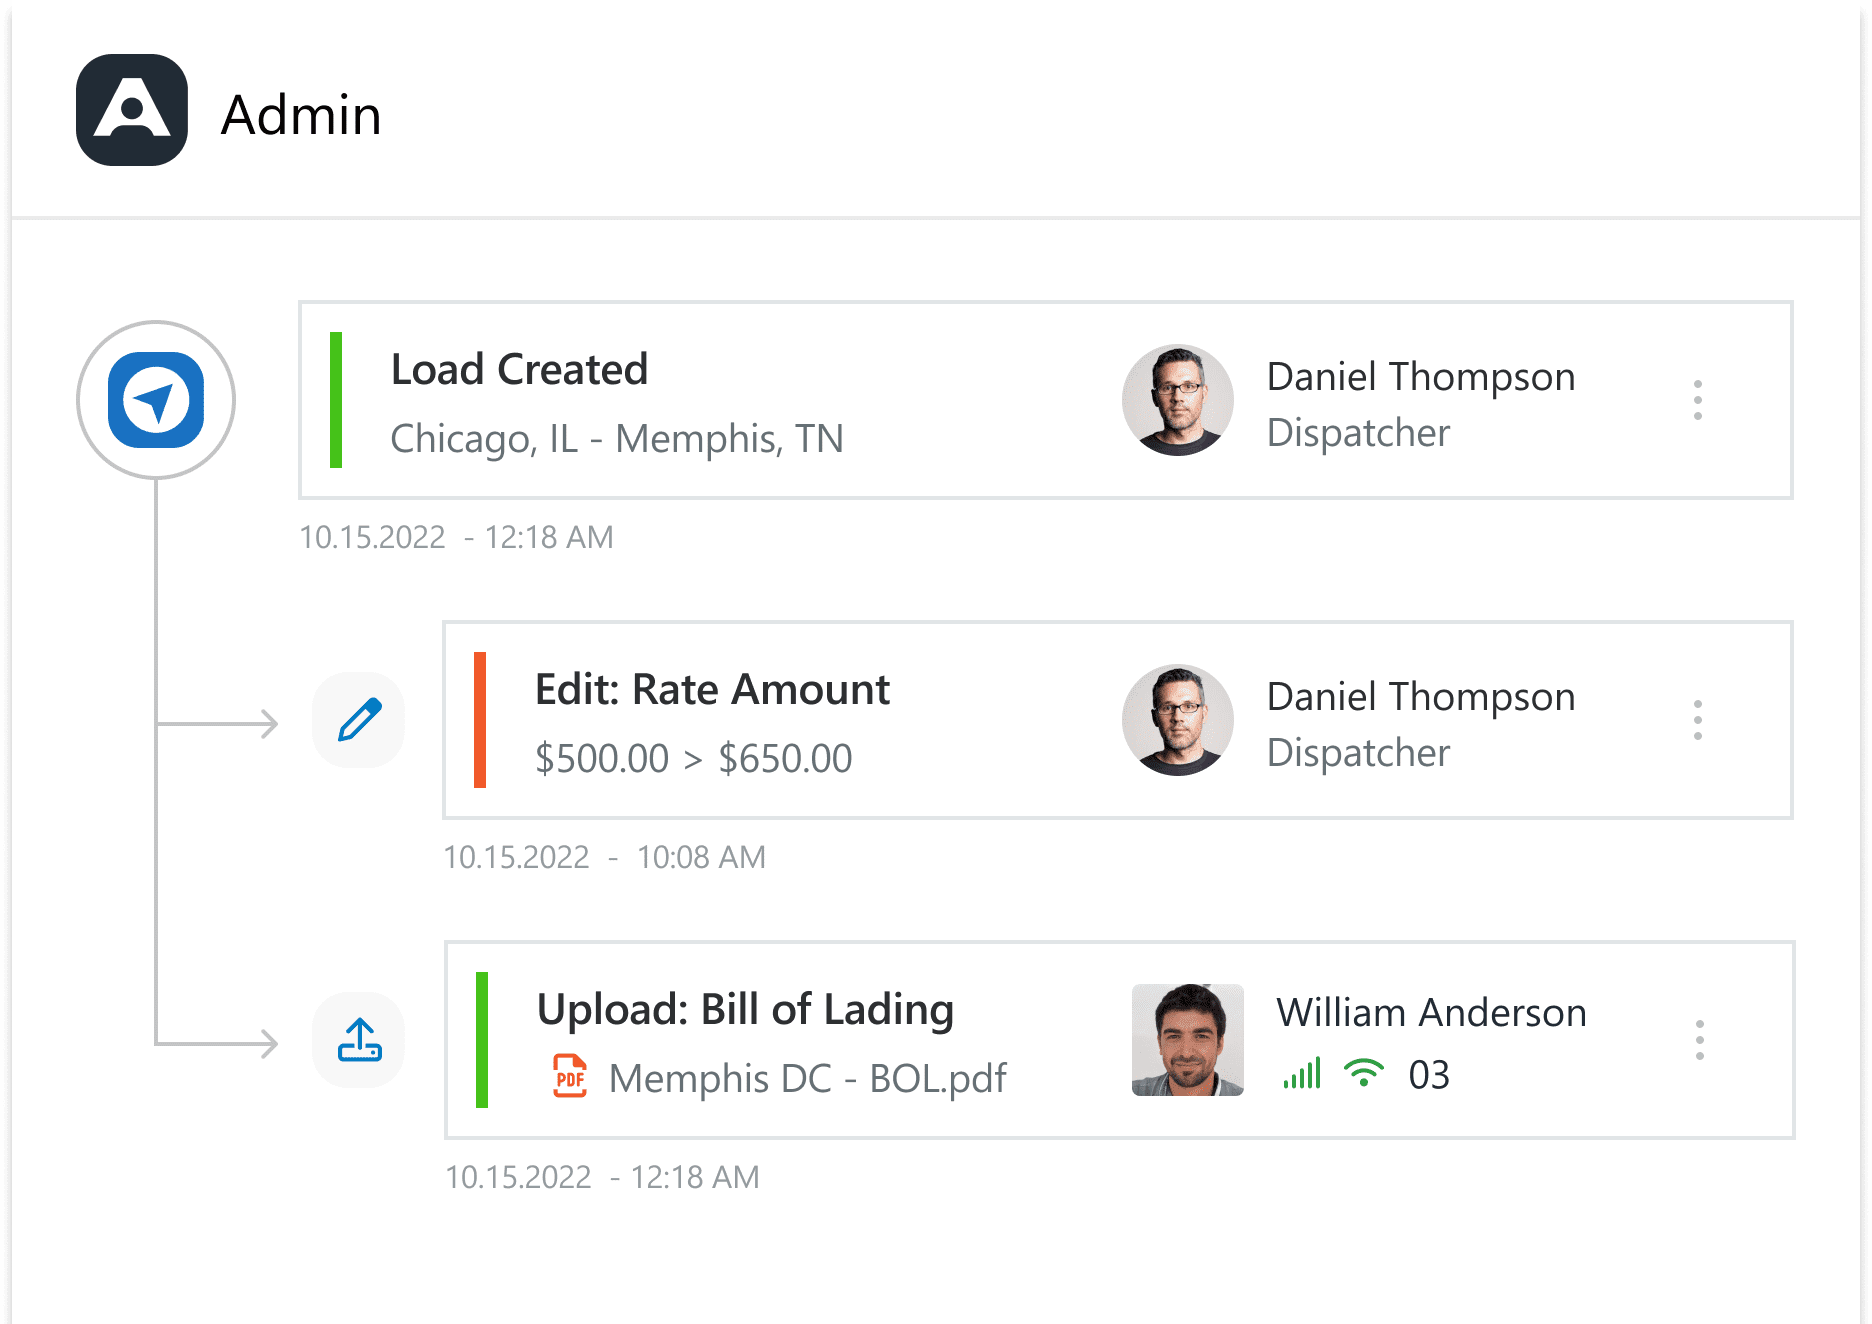Click the green Wi-Fi status icon

click(1363, 1073)
